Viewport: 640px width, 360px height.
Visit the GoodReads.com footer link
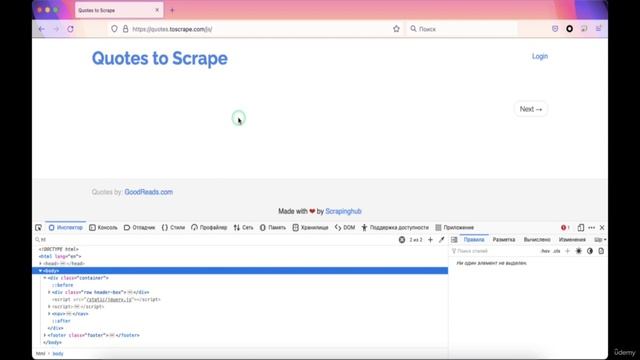point(149,192)
